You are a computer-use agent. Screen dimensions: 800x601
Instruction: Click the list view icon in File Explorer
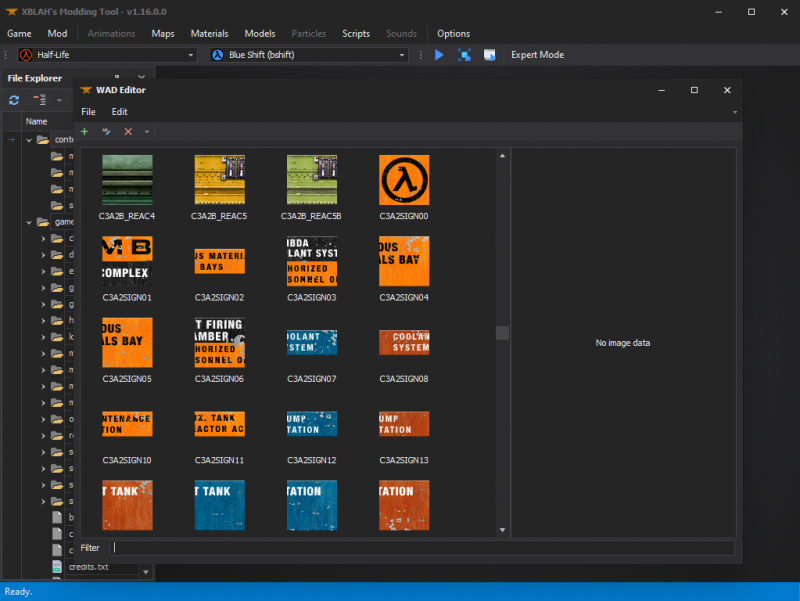38,99
